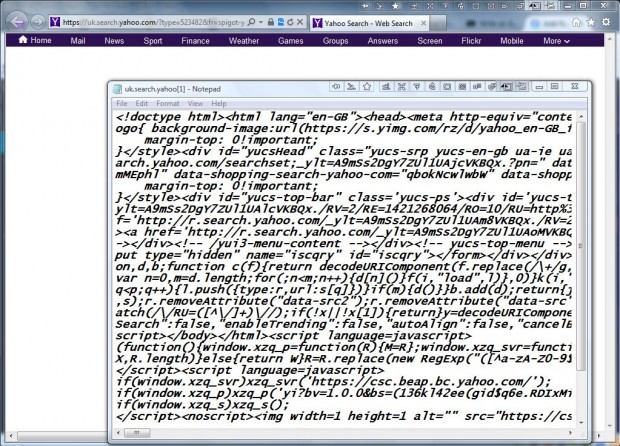This screenshot has height=446, width=620.
Task: Open Finance in the Yahoo navigation bar
Action: (195, 40)
